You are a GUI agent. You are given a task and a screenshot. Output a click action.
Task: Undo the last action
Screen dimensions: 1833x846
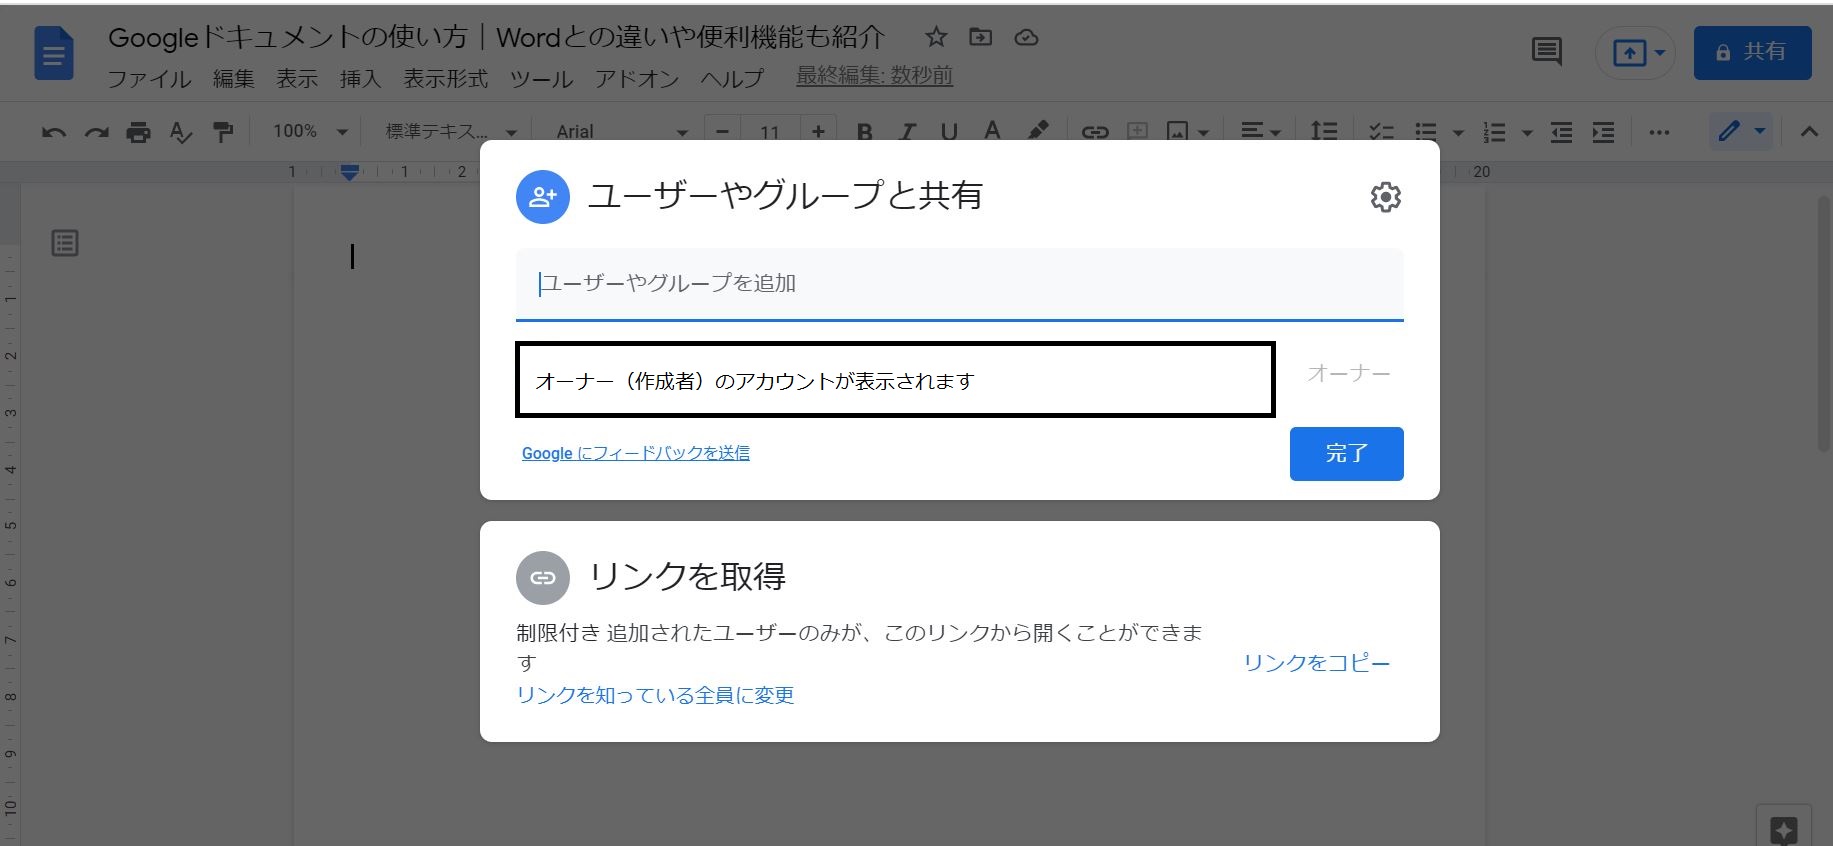coord(53,132)
